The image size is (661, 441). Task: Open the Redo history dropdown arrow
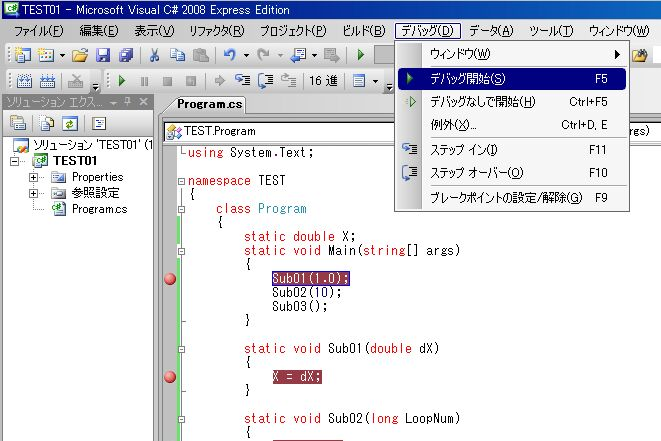click(280, 55)
